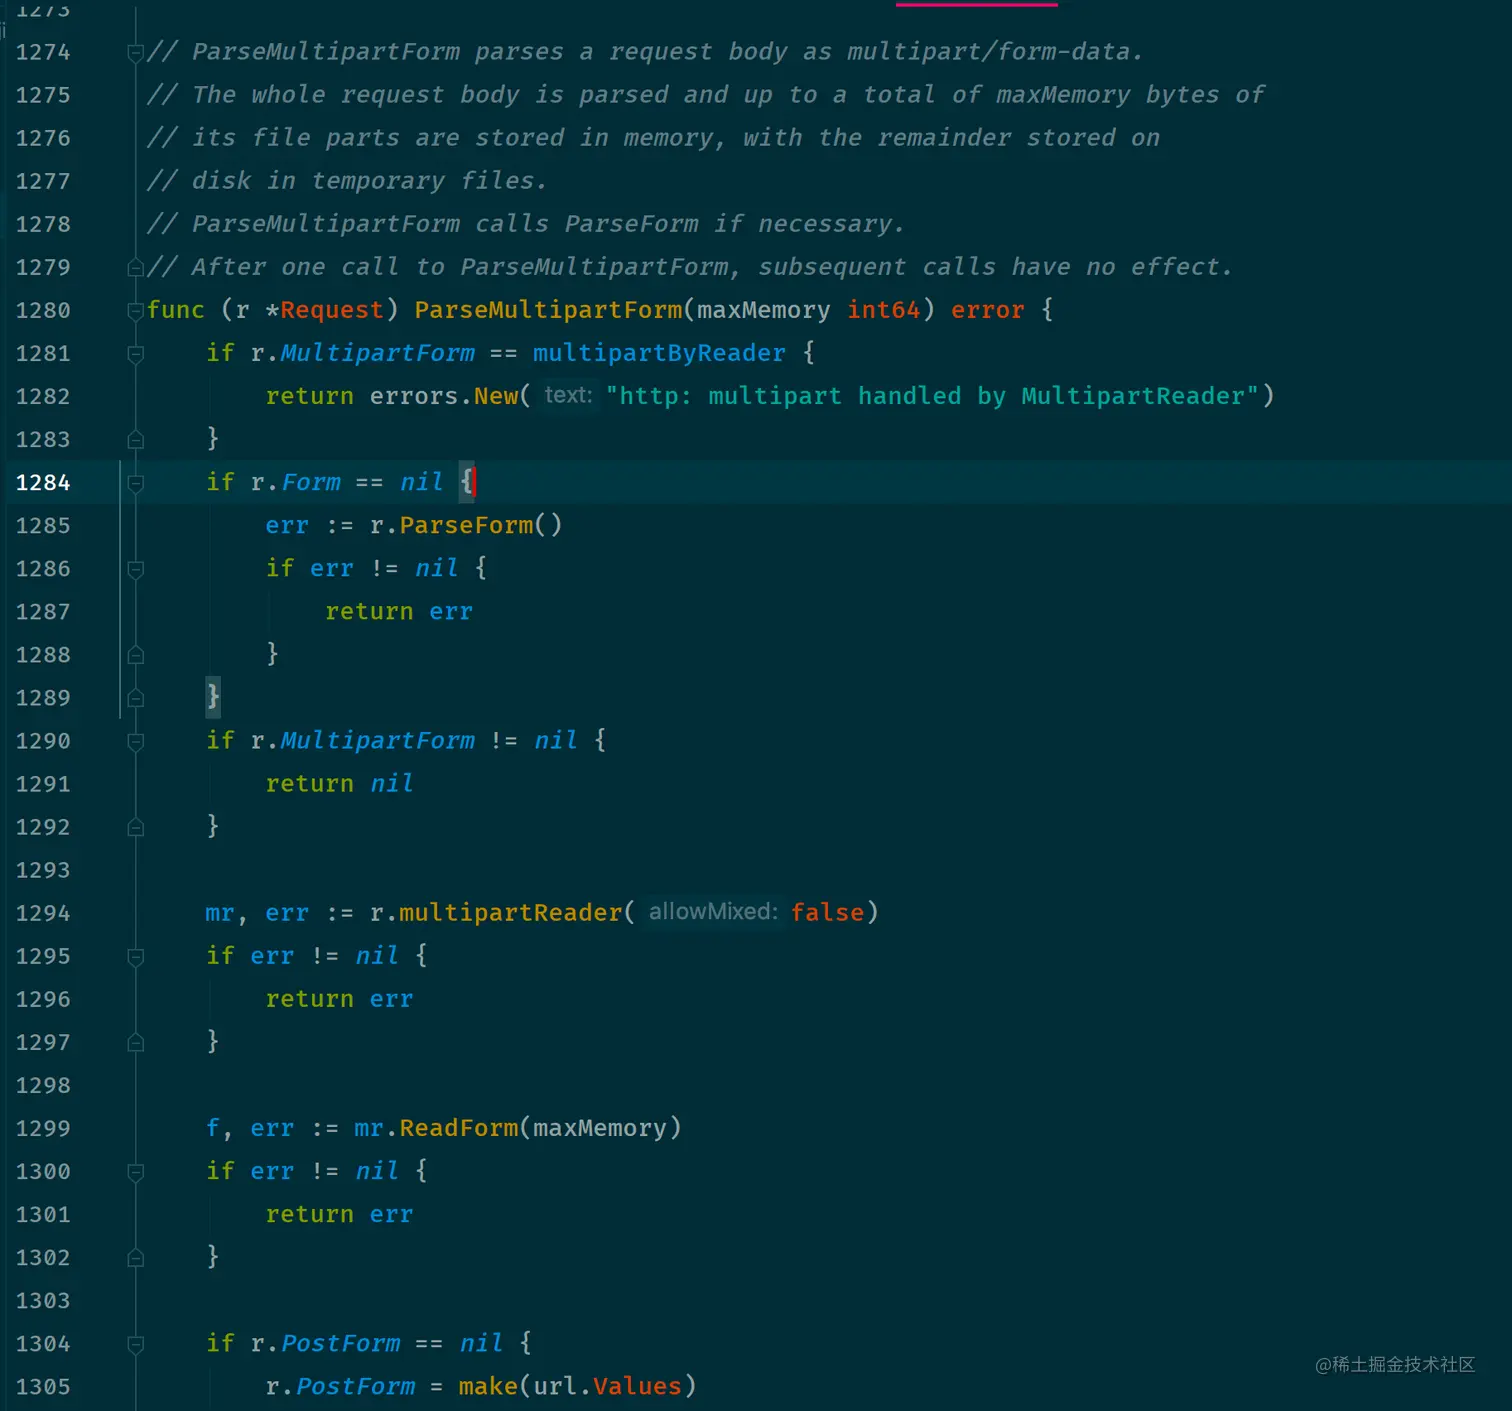Click ParseForm() call at line 1285
The width and height of the screenshot is (1512, 1411).
(x=481, y=525)
